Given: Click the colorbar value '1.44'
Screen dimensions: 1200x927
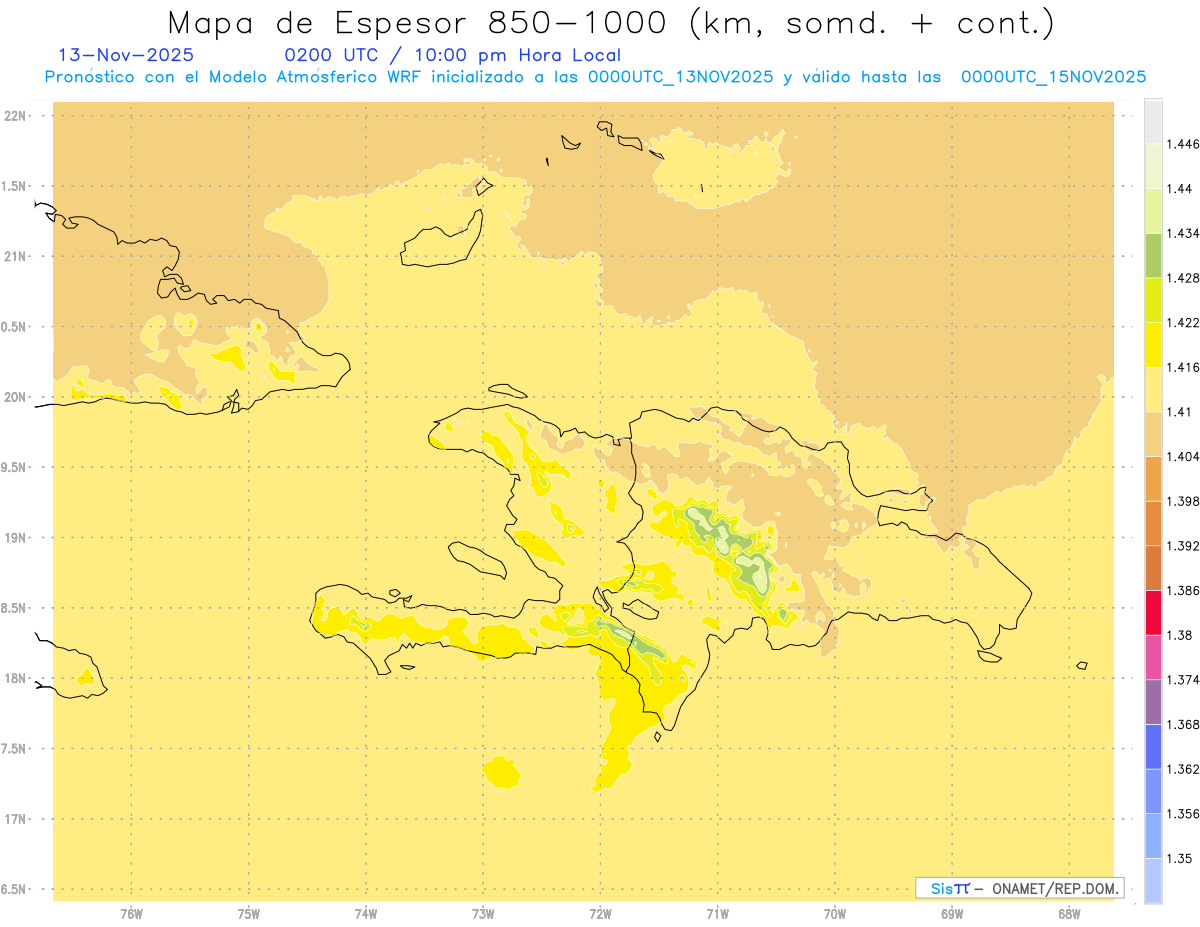Looking at the screenshot, I should pos(1179,189).
